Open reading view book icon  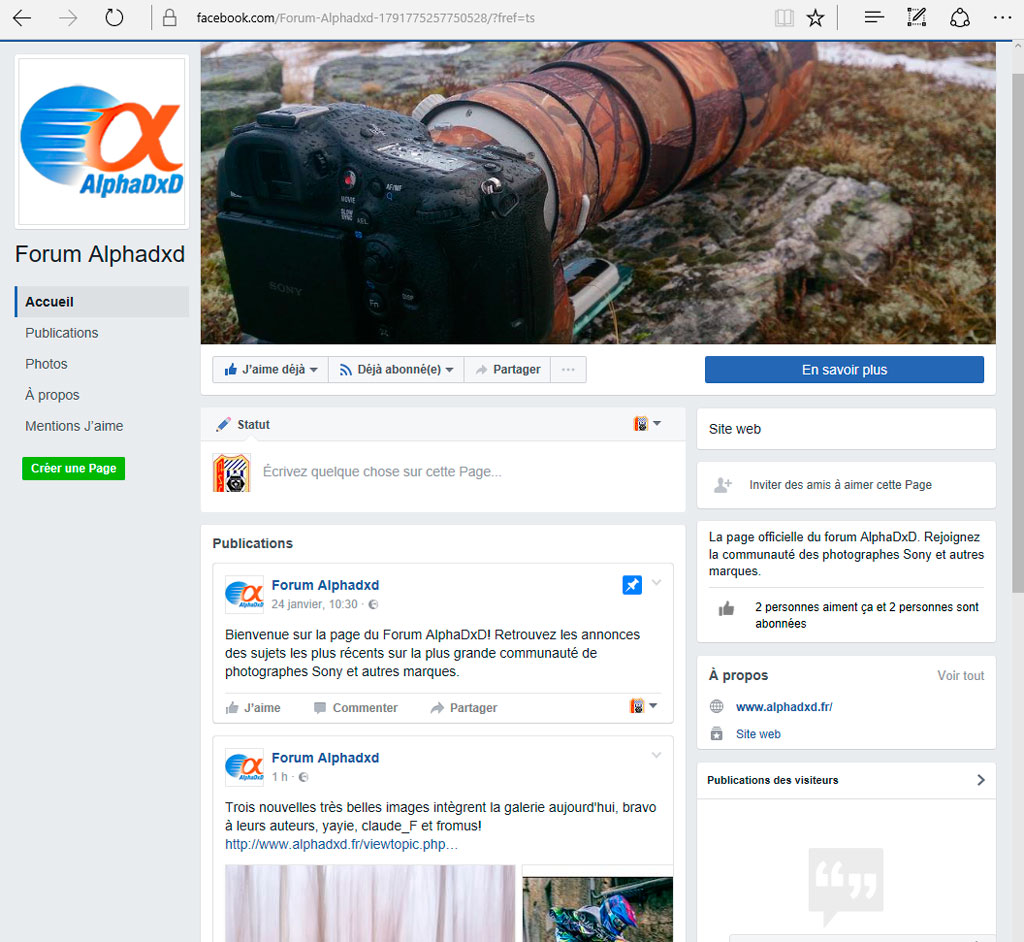(784, 18)
